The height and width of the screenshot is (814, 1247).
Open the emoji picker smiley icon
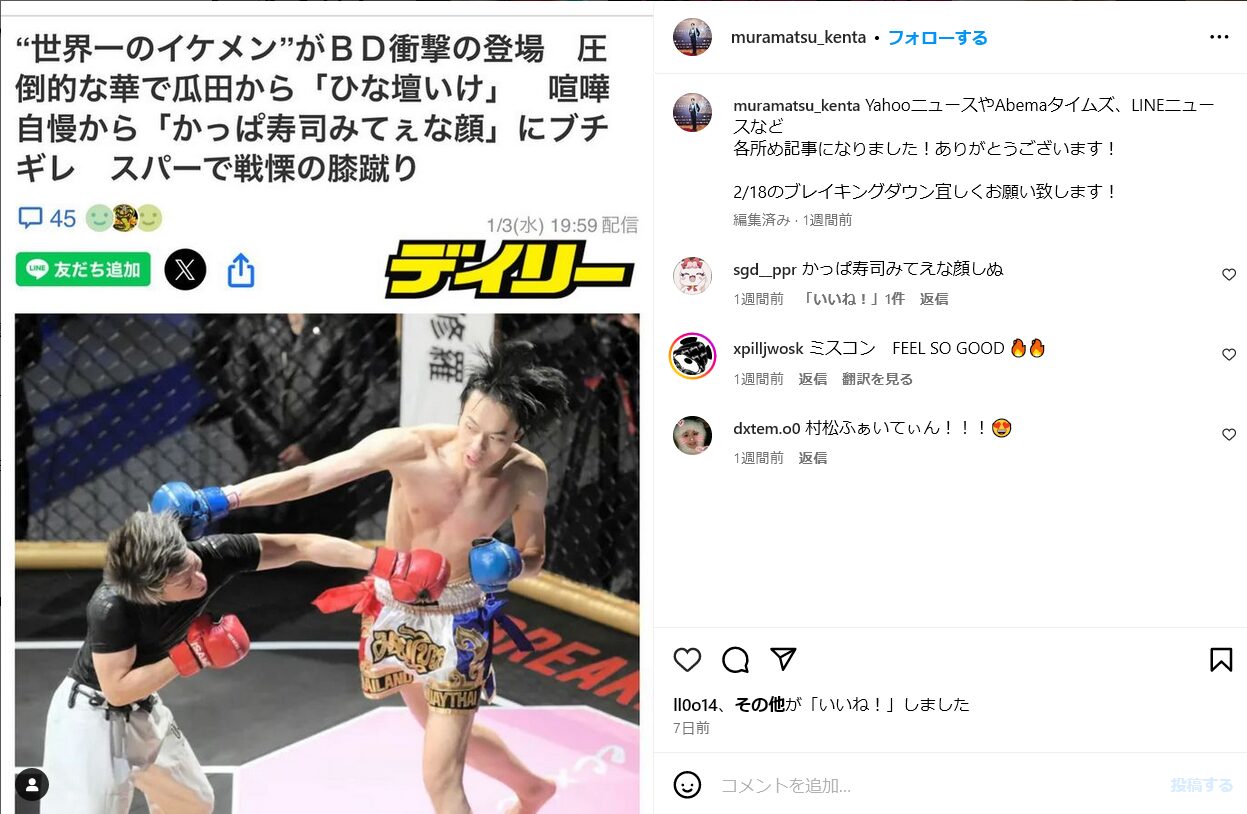[687, 785]
